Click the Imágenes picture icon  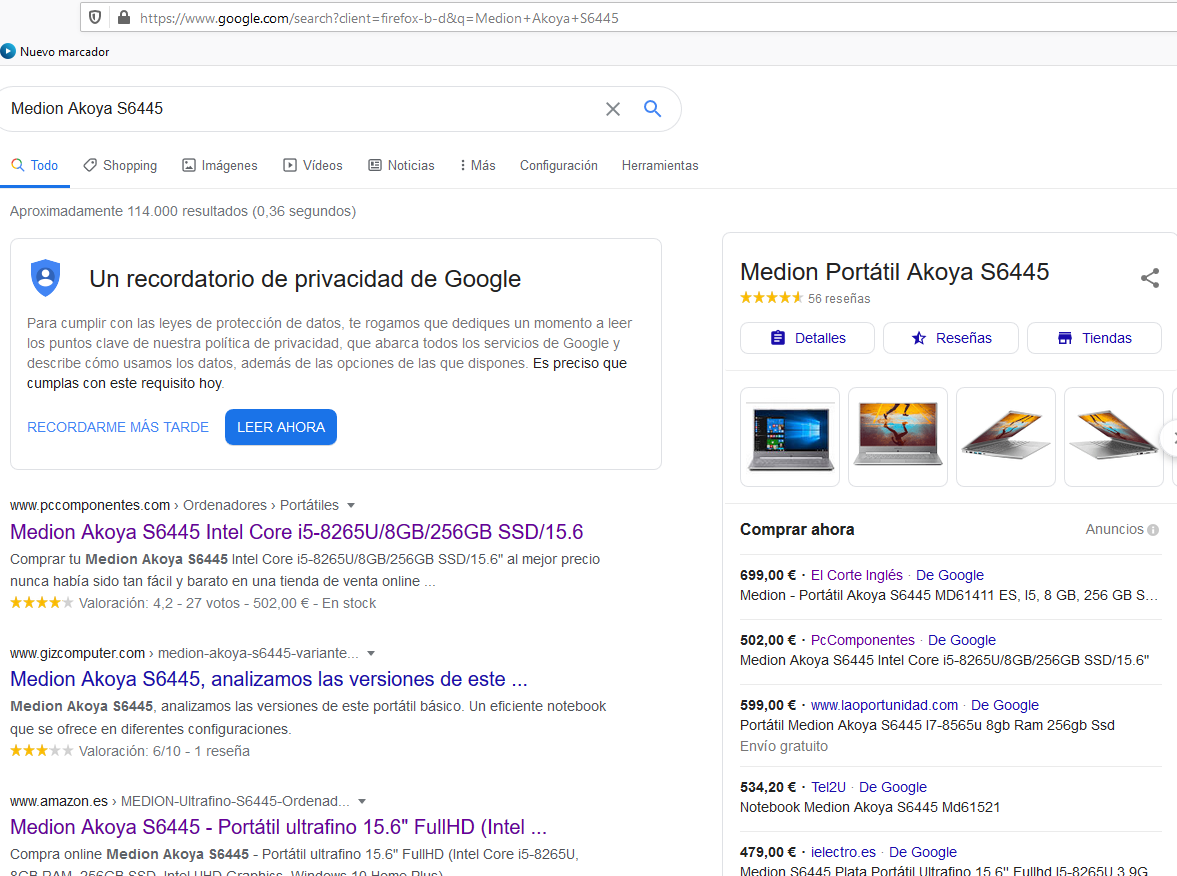click(189, 165)
